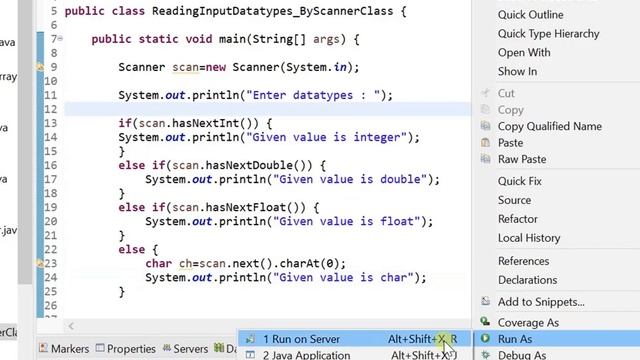Select Copy Qualified Name entry
640x360 pixels.
click(x=549, y=127)
